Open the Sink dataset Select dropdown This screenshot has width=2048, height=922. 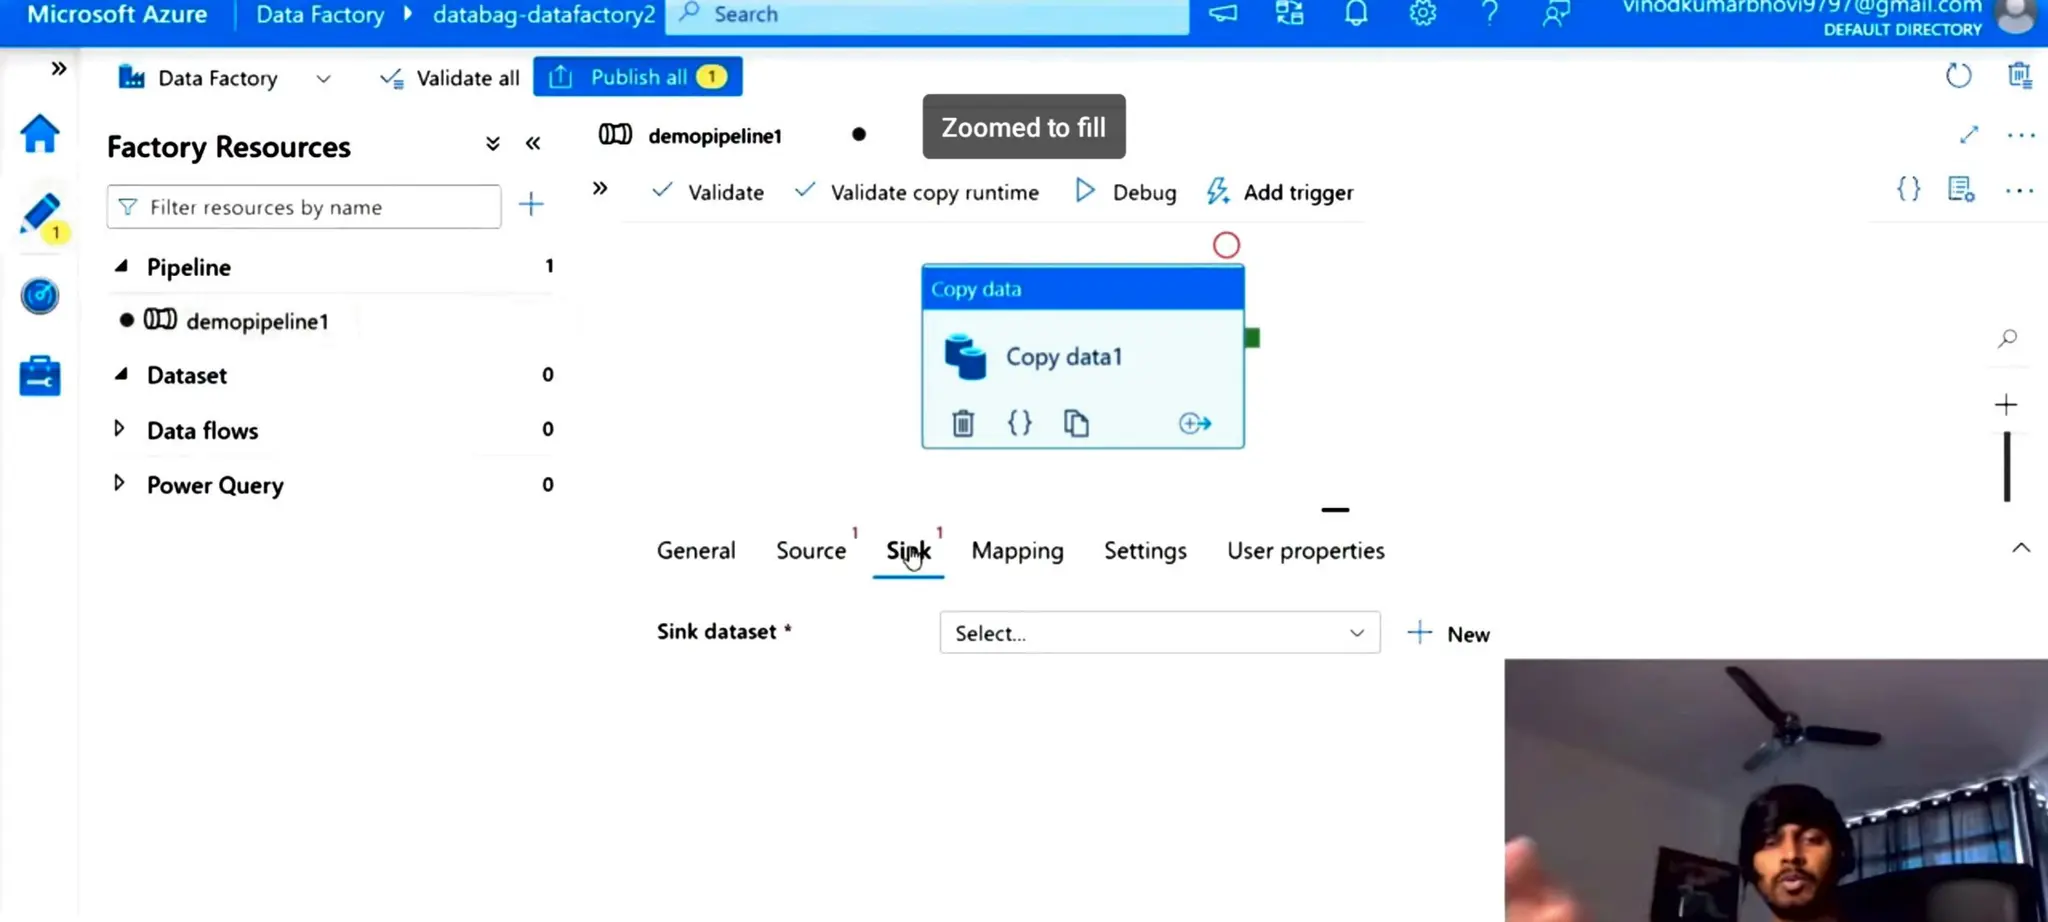1160,633
